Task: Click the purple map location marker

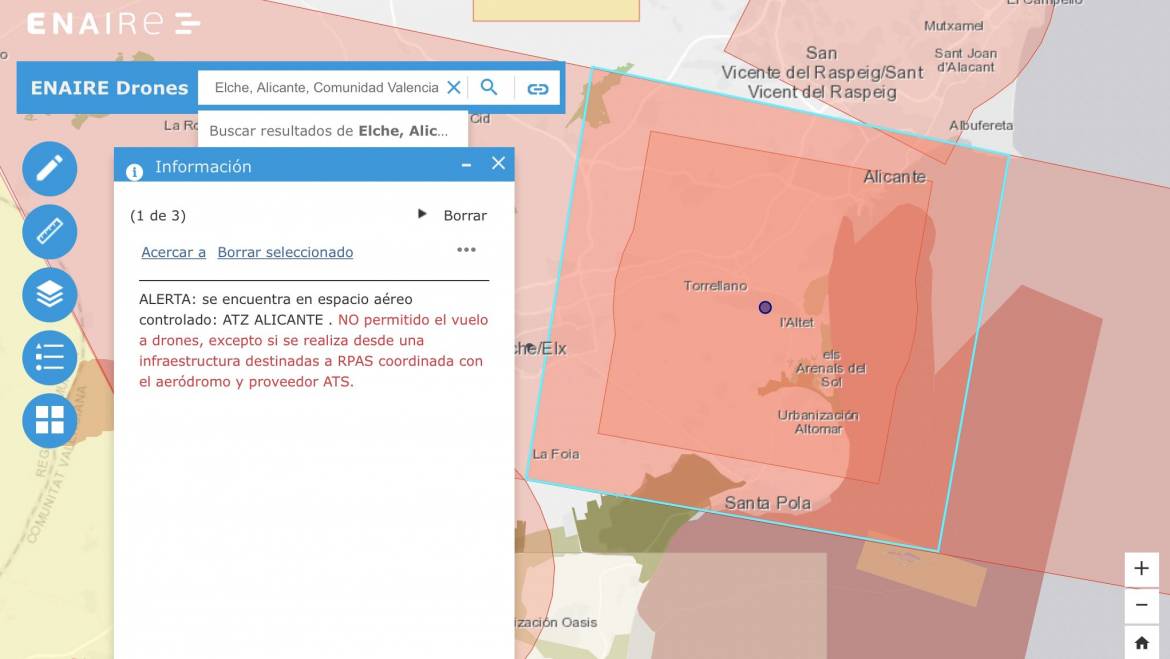Action: 765,307
